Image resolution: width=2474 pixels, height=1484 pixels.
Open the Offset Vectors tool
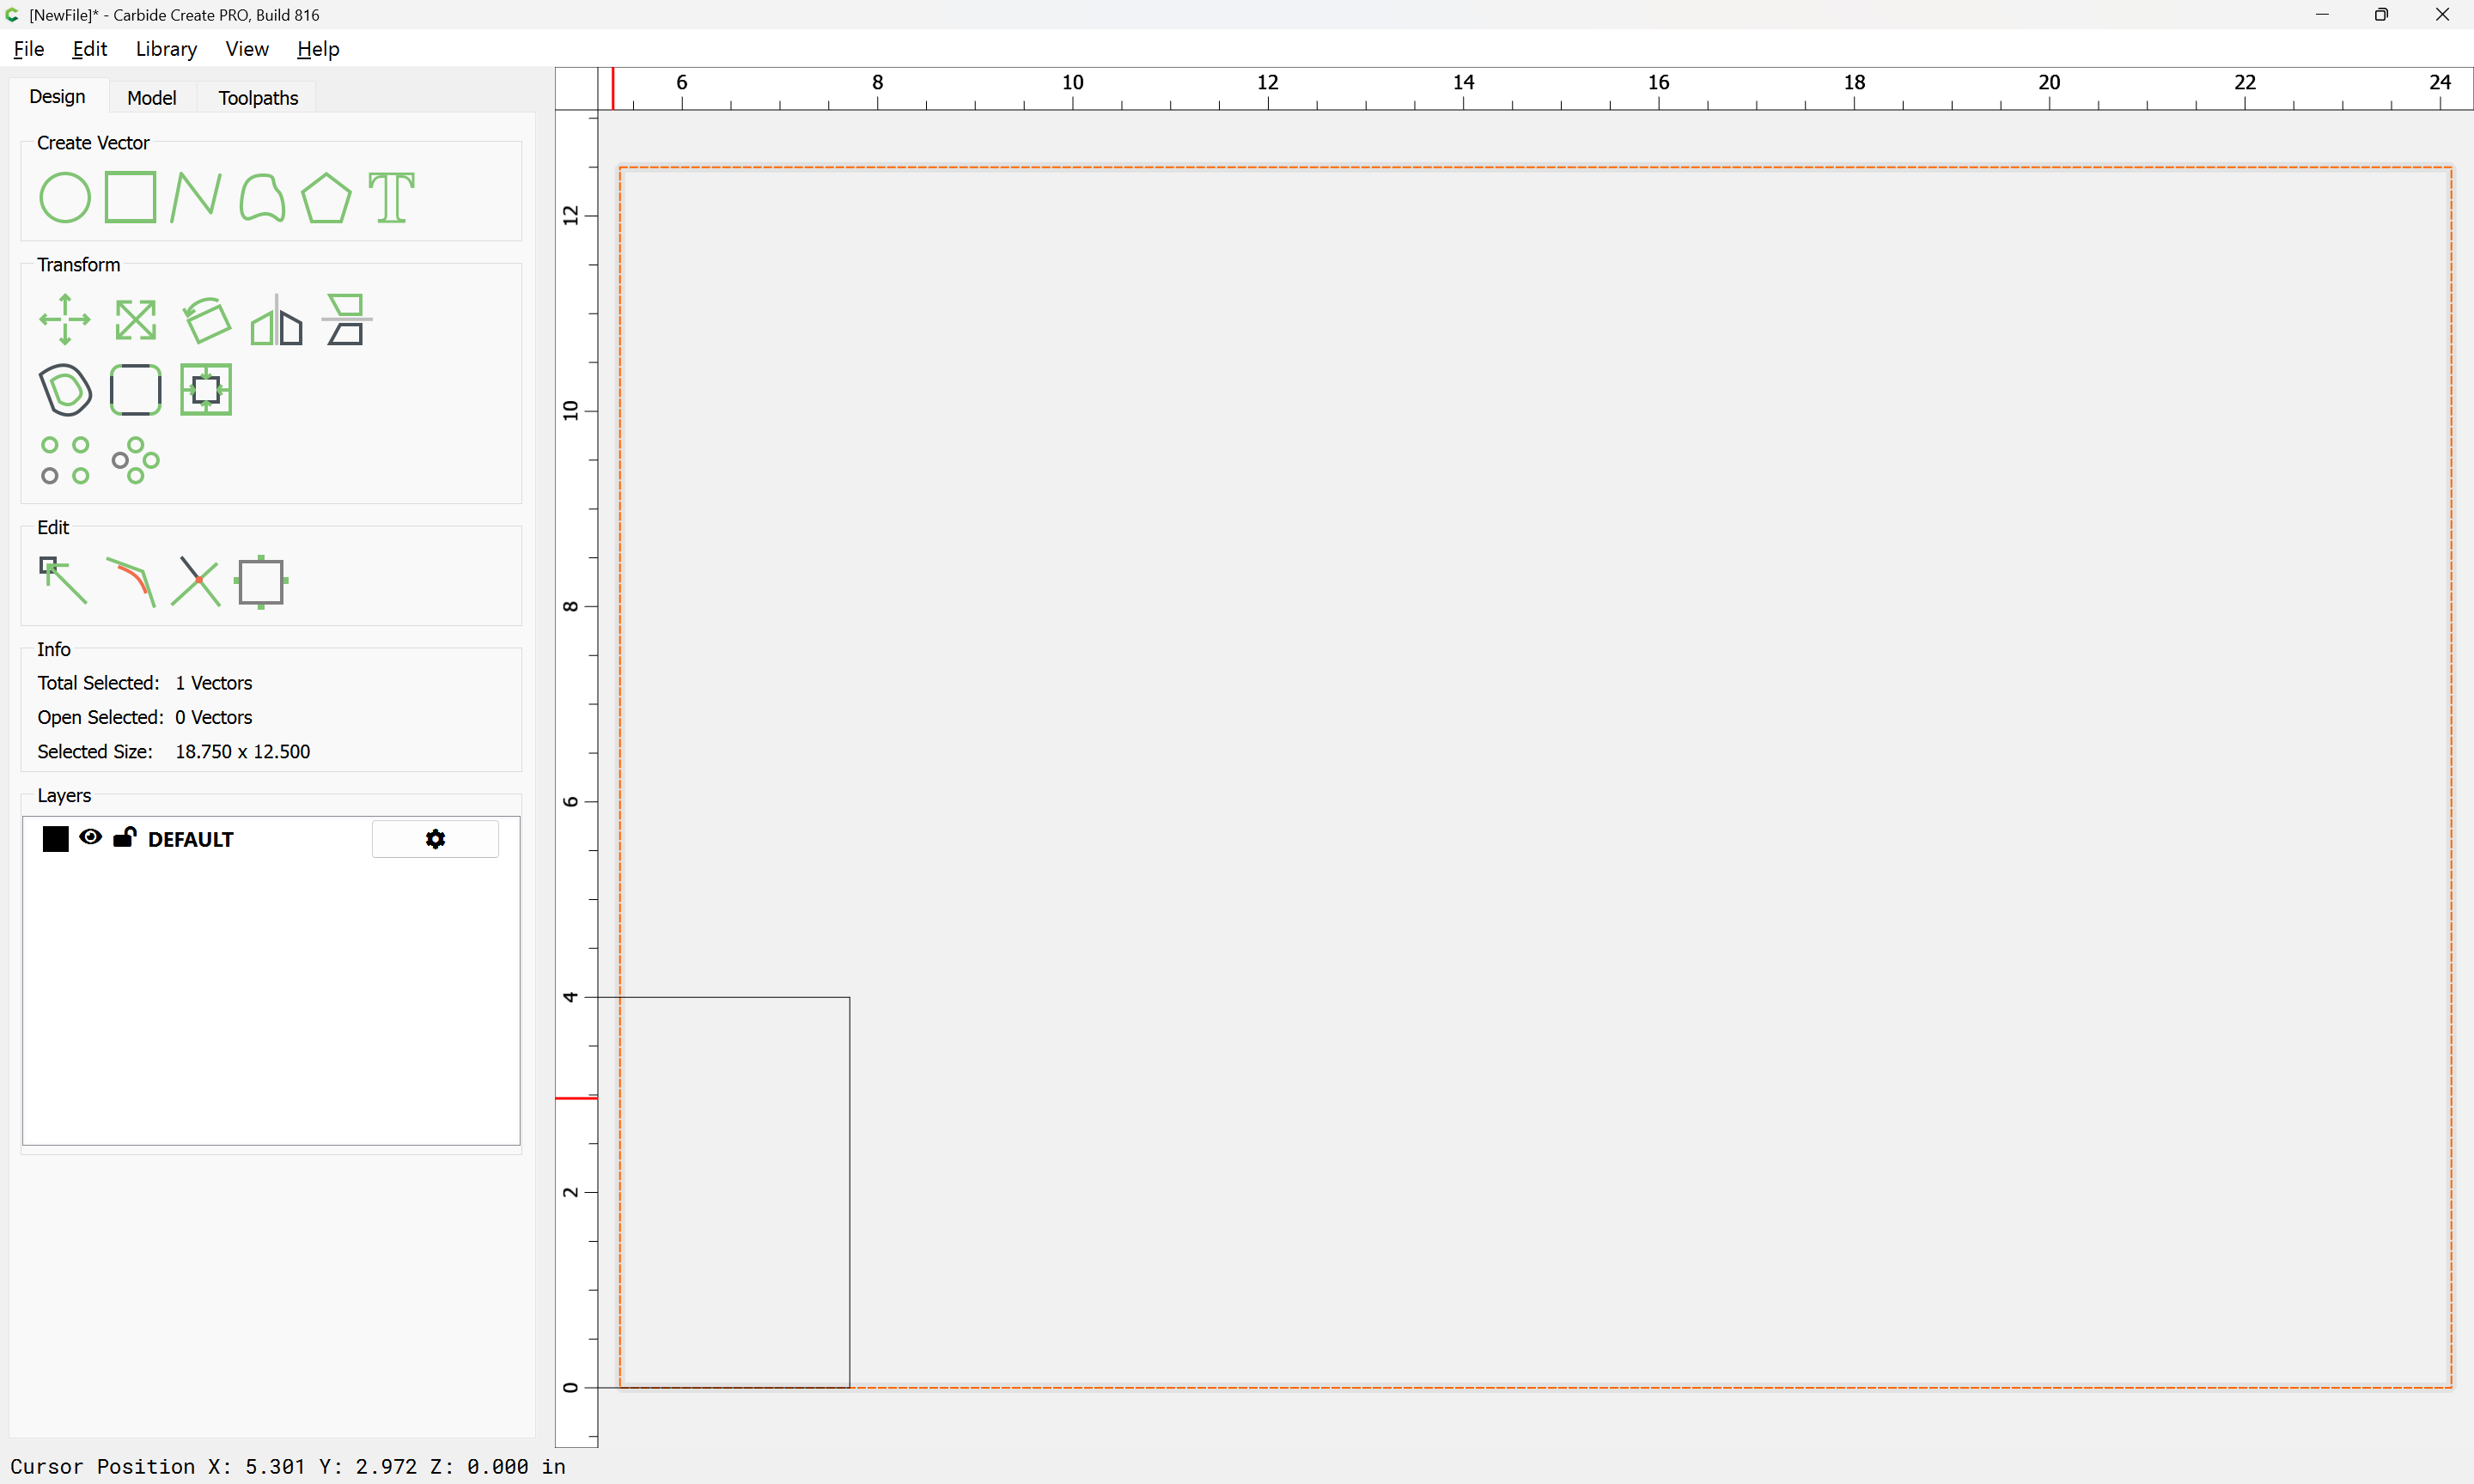65,390
